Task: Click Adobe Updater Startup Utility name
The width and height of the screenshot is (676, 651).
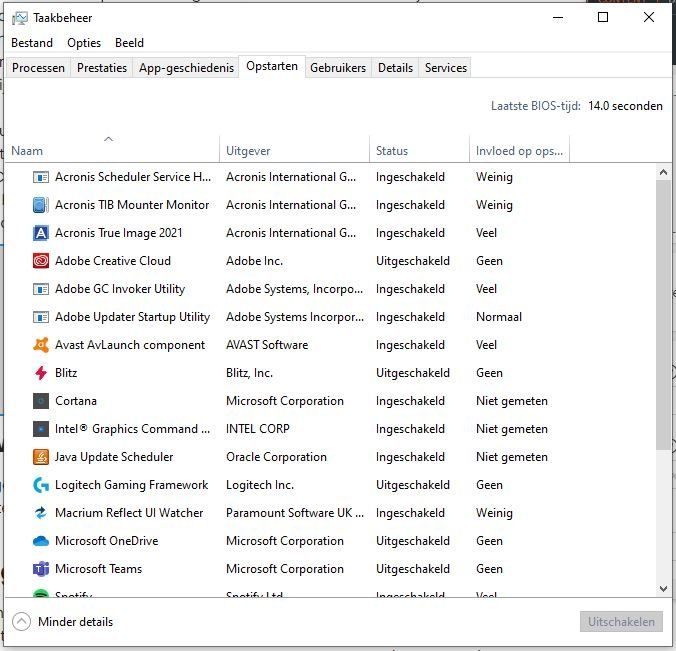Action: click(x=132, y=317)
